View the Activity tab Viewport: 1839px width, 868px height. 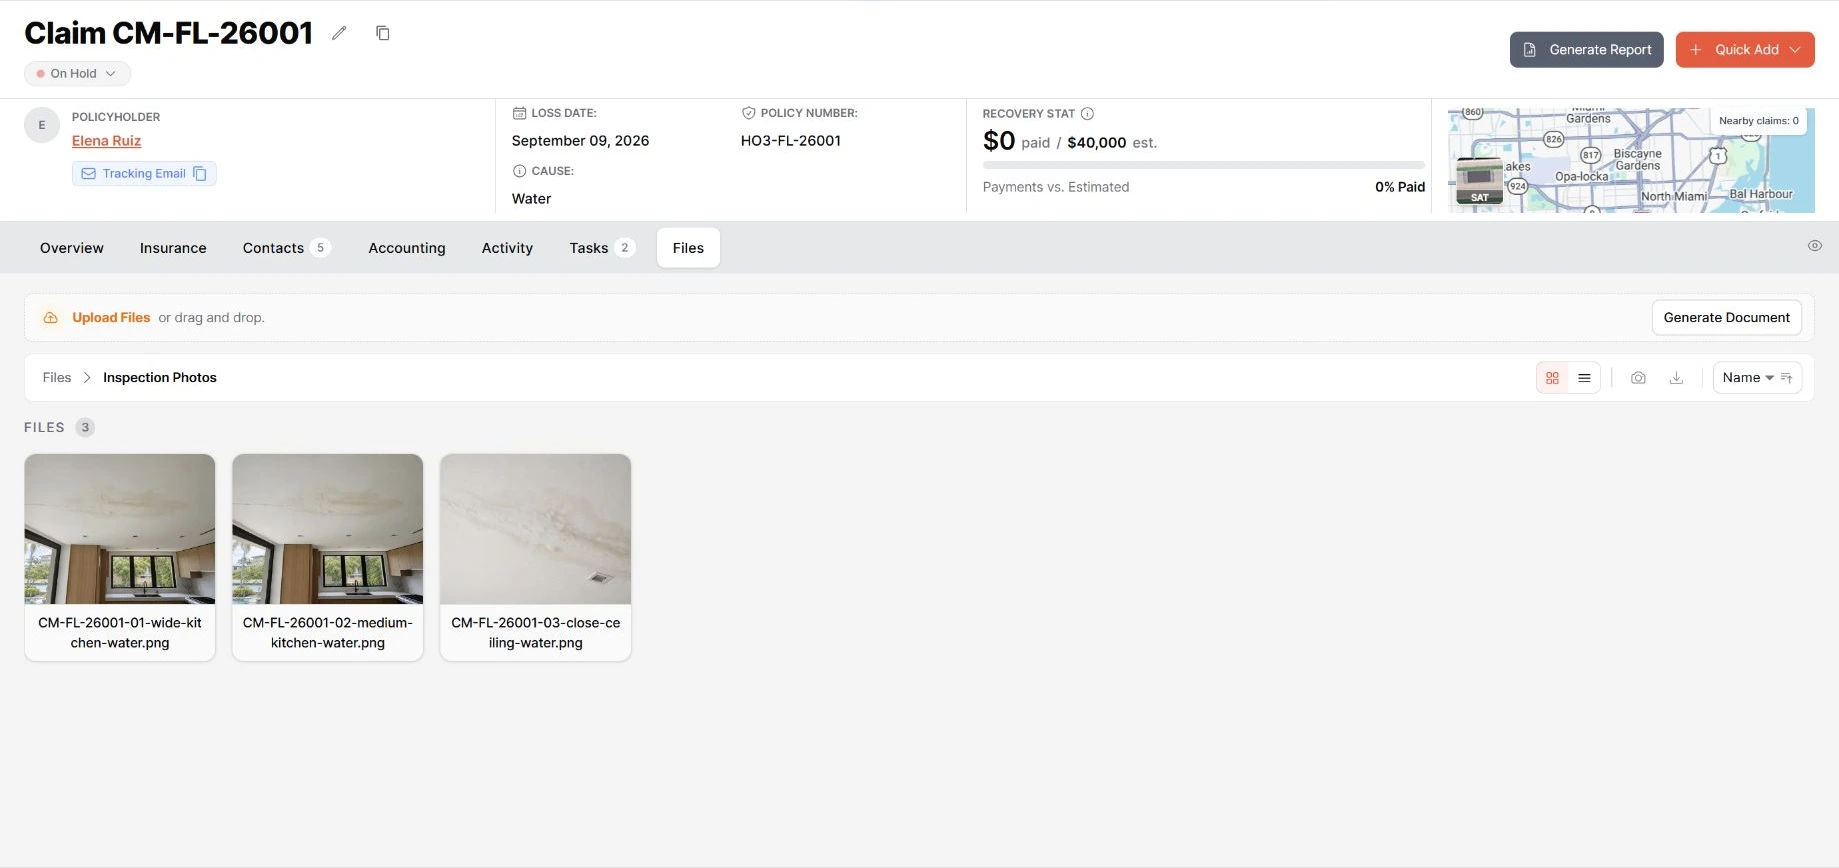tap(507, 248)
